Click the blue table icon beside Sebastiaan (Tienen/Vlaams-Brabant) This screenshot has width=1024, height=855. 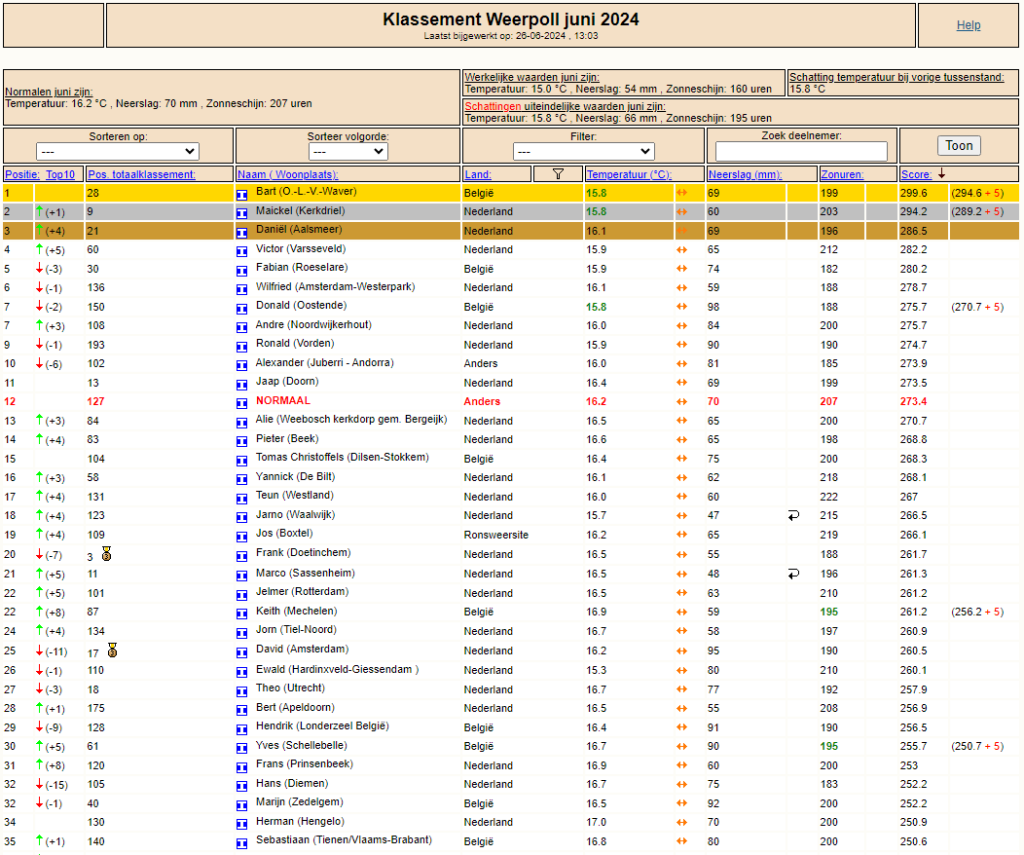(x=242, y=843)
